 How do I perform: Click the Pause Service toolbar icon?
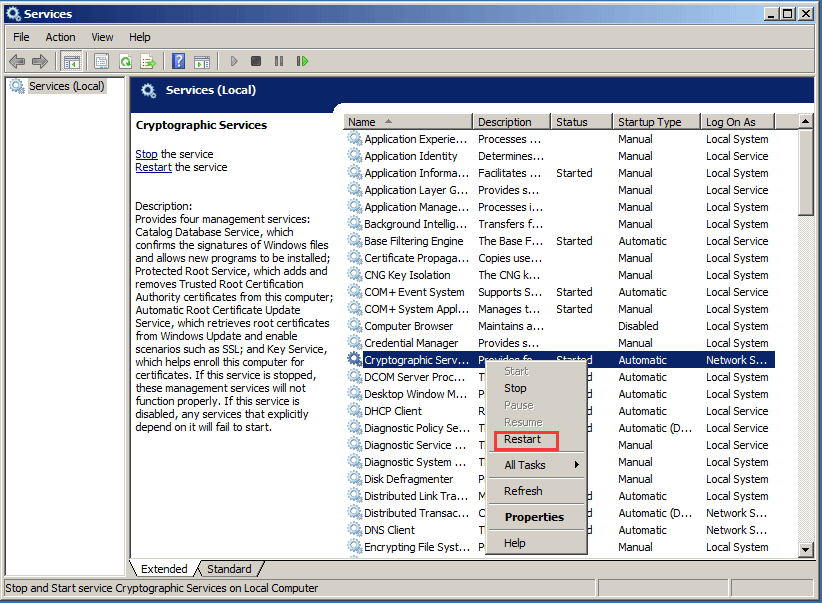pos(279,61)
